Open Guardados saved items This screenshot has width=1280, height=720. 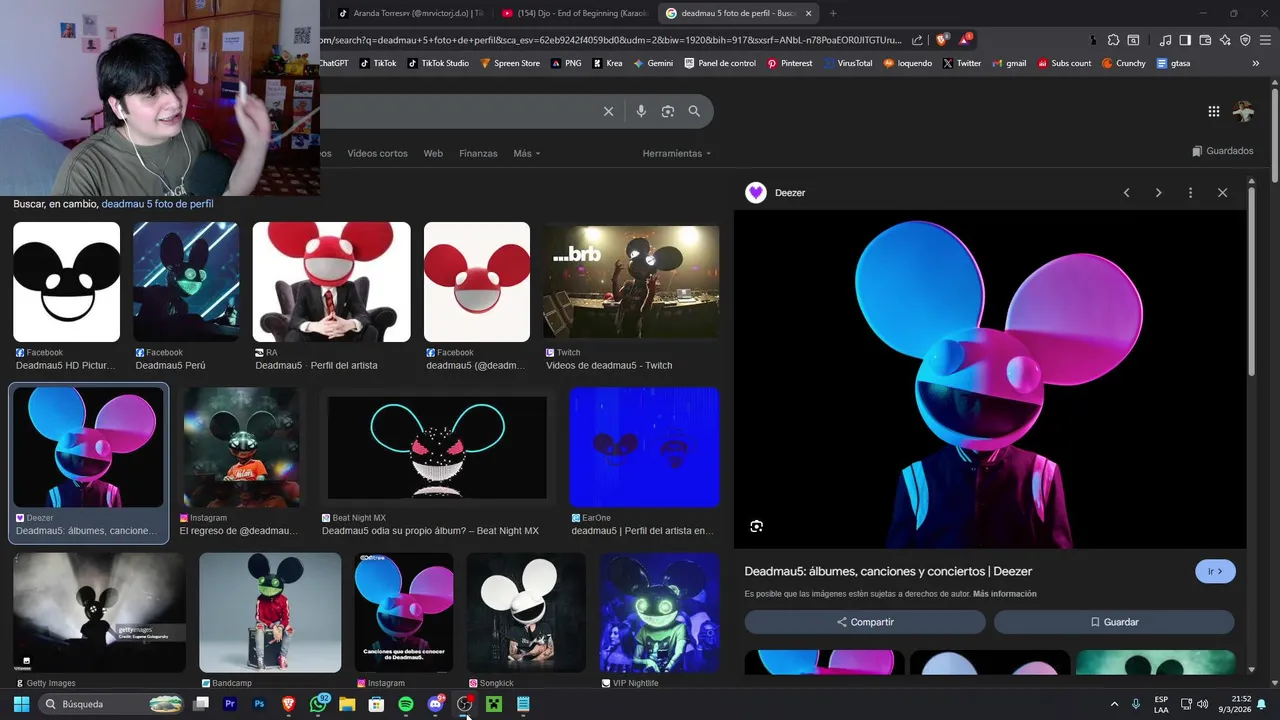click(1223, 151)
